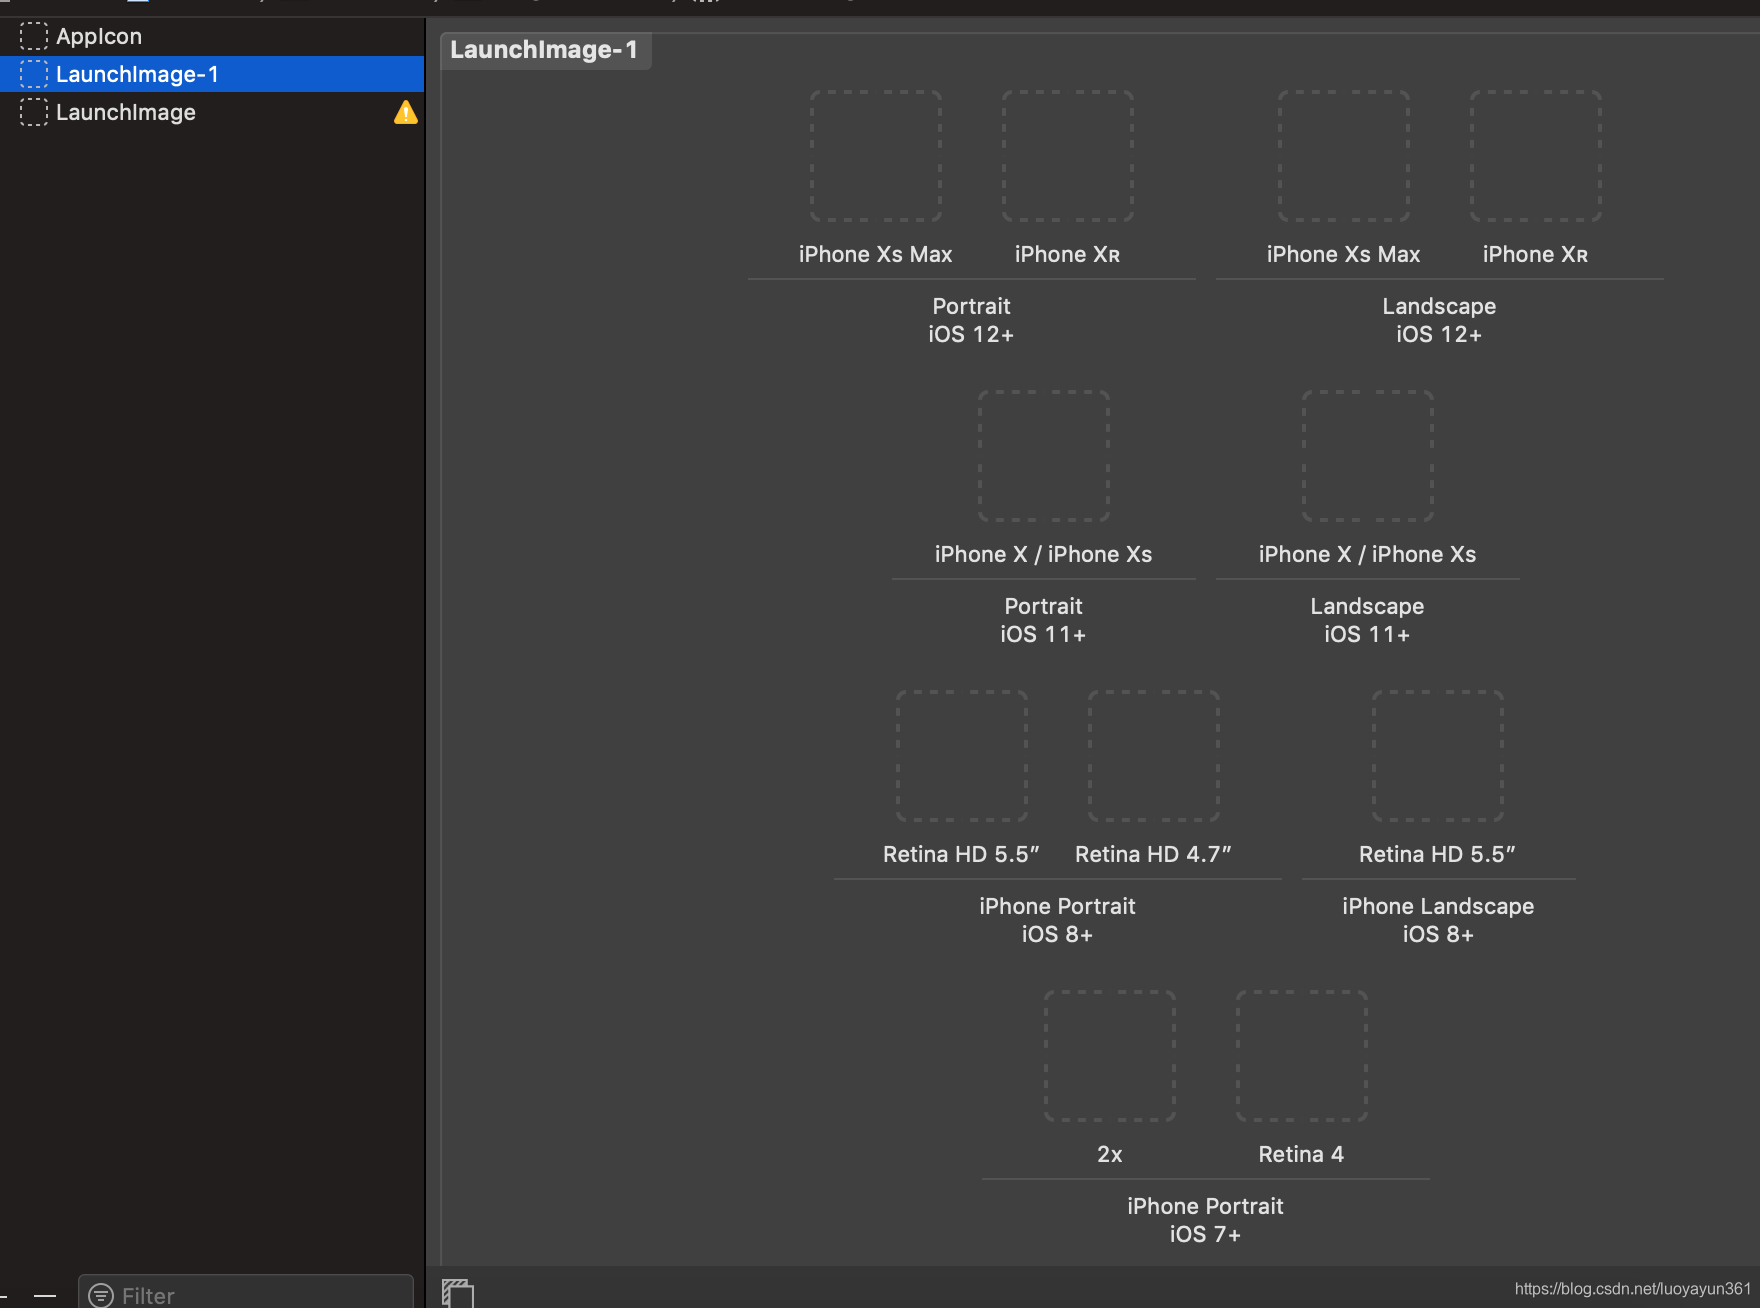Click the "Portrait iOS 11+" section label

coord(1044,620)
